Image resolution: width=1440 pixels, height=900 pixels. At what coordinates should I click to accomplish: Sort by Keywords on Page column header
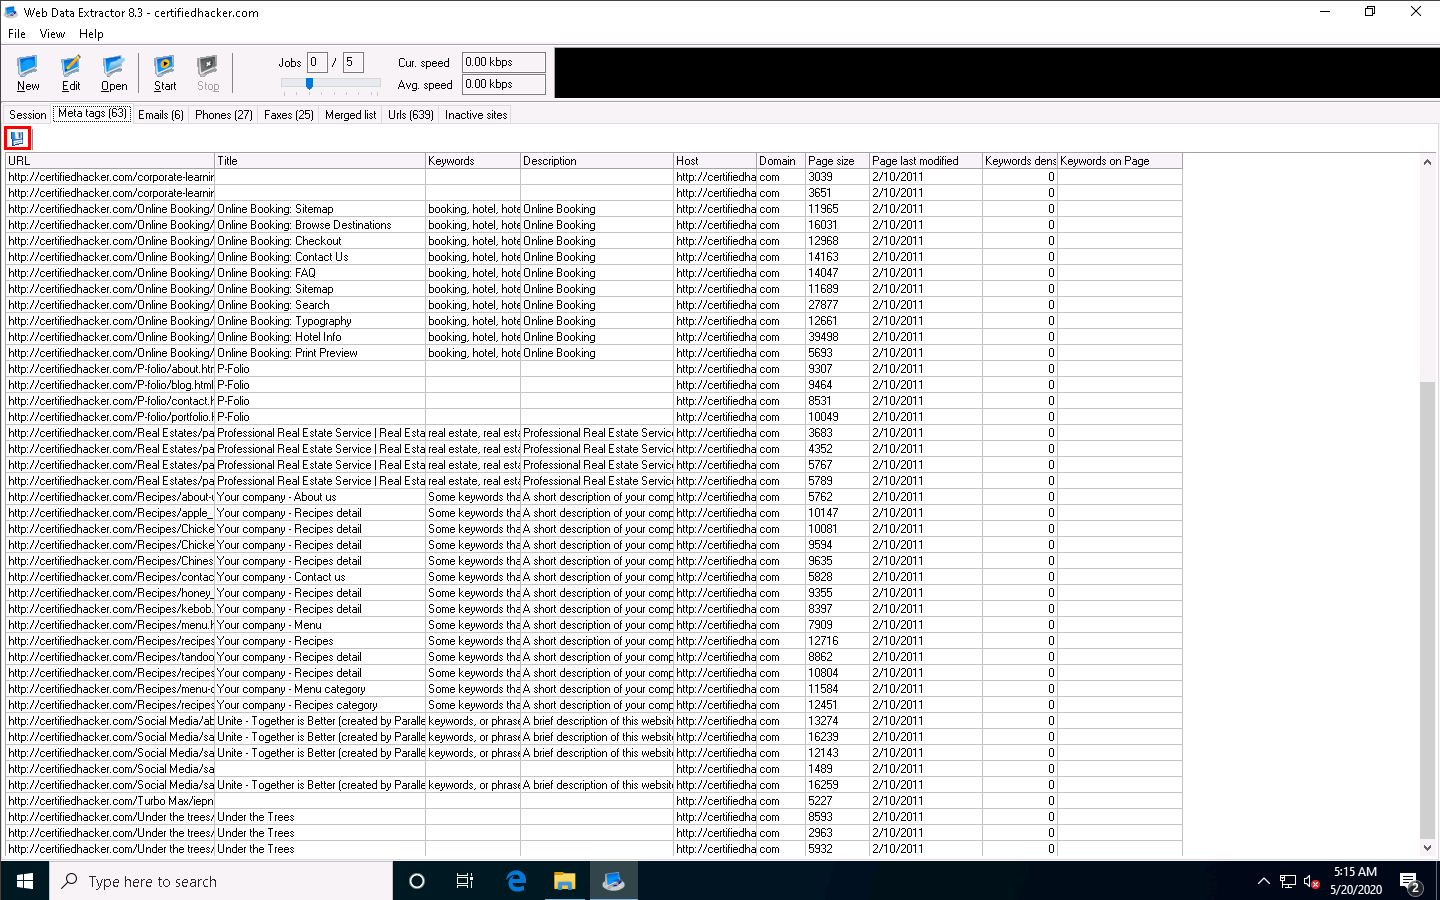point(1120,161)
